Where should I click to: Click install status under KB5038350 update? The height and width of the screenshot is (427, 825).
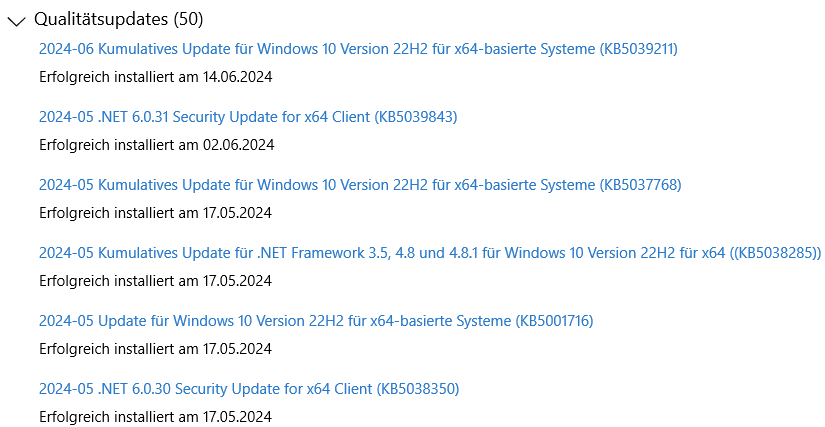(x=156, y=417)
